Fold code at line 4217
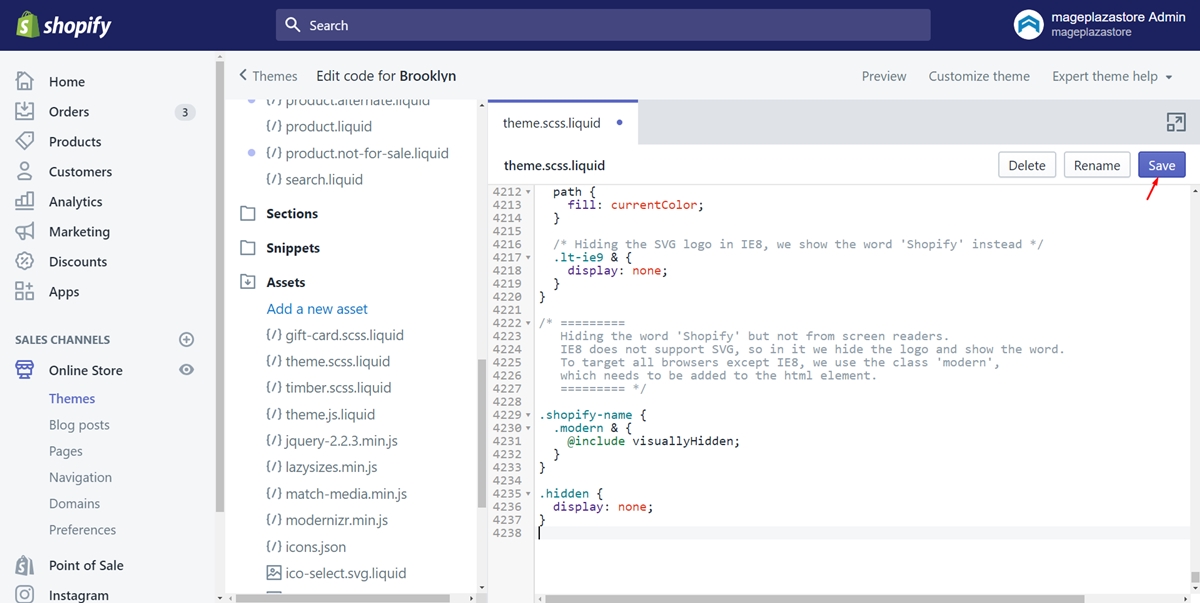Viewport: 1200px width, 603px height. 528,257
